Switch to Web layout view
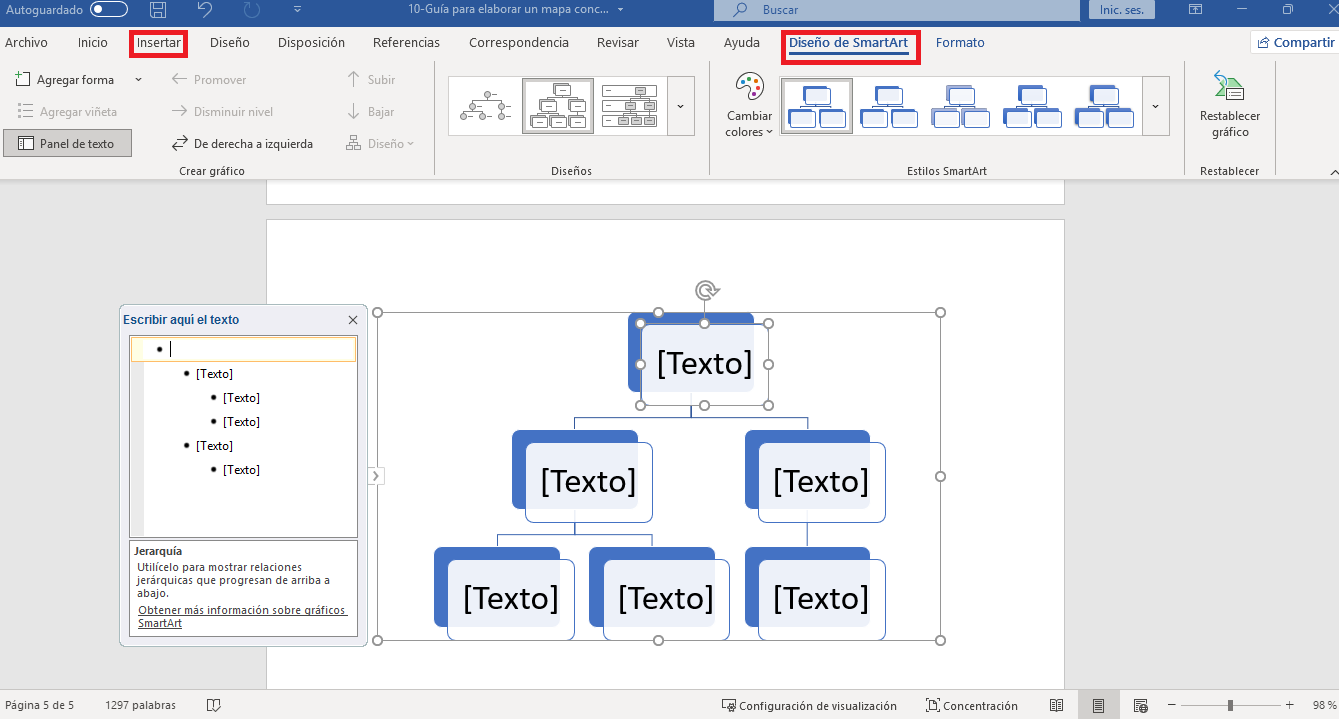 (x=1141, y=705)
